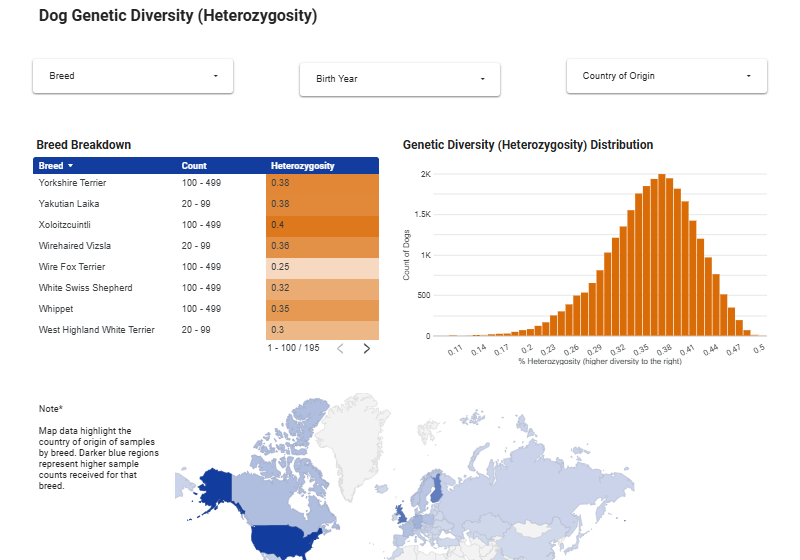Select West Highland White Terrier row

point(97,330)
